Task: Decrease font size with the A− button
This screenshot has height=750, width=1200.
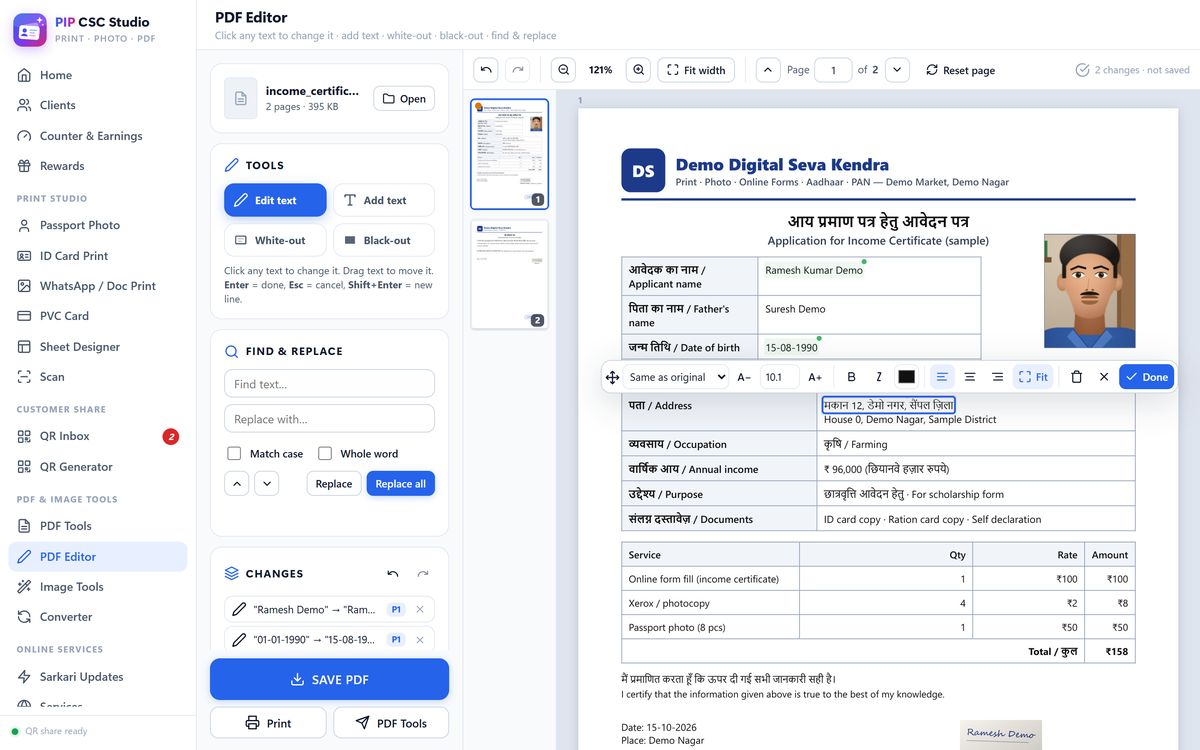Action: [x=744, y=377]
